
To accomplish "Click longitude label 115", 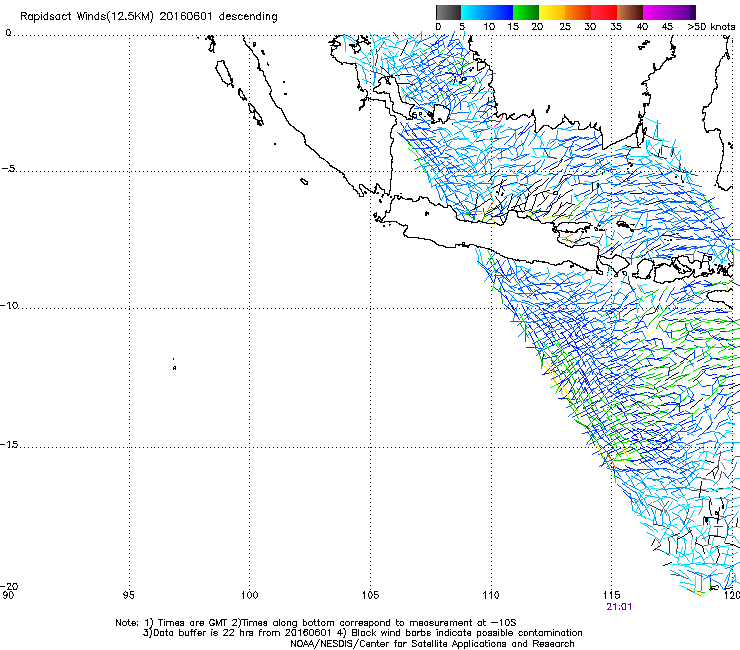I will pyautogui.click(x=612, y=595).
